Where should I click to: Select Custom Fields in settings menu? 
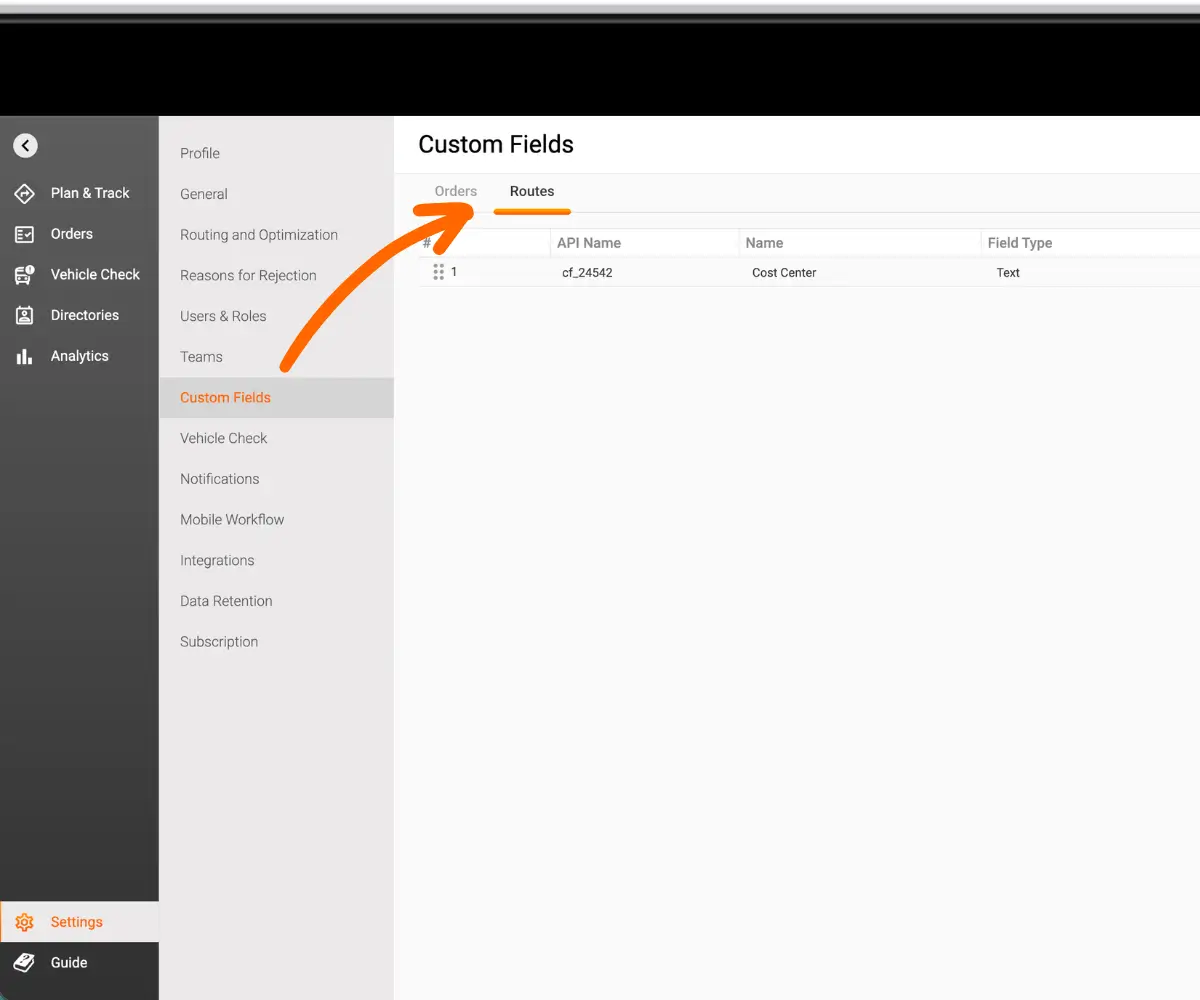276,397
